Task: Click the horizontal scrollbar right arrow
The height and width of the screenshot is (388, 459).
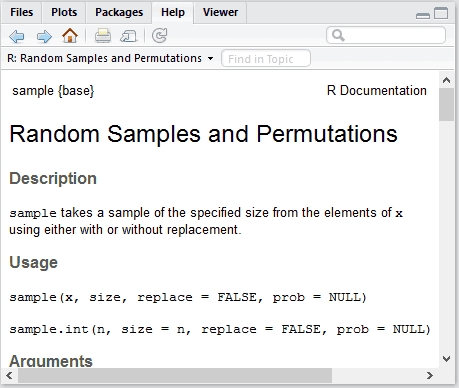Action: point(430,376)
